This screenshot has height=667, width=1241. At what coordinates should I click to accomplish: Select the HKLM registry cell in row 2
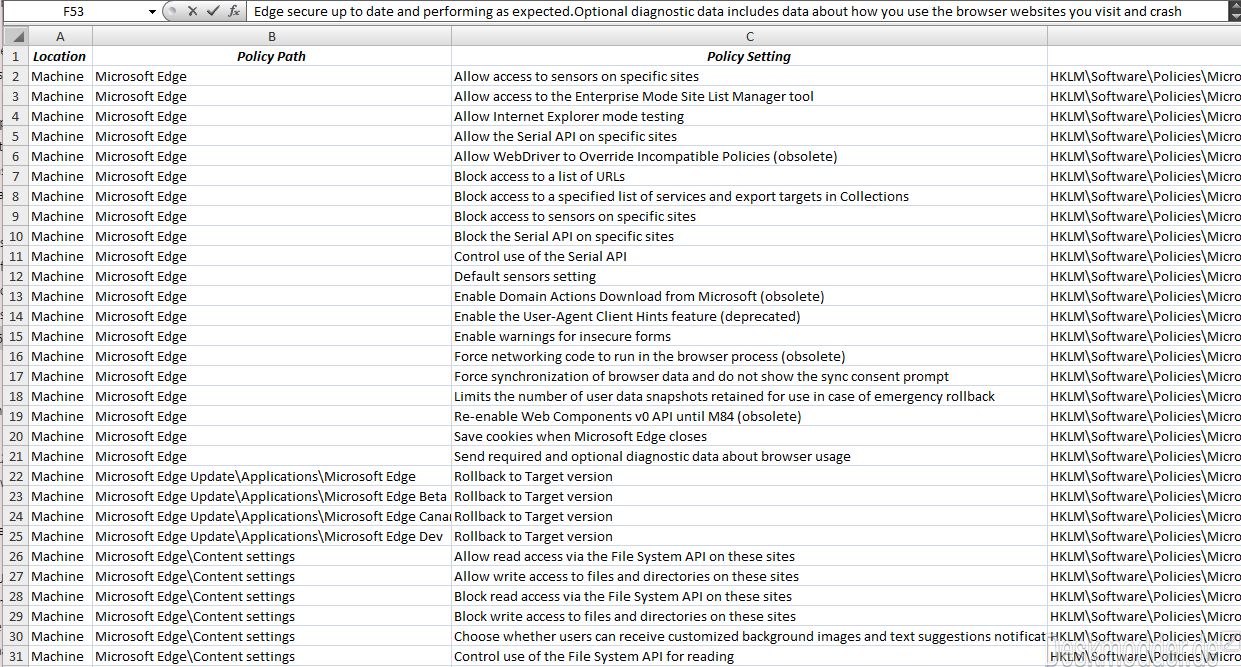pos(1144,76)
